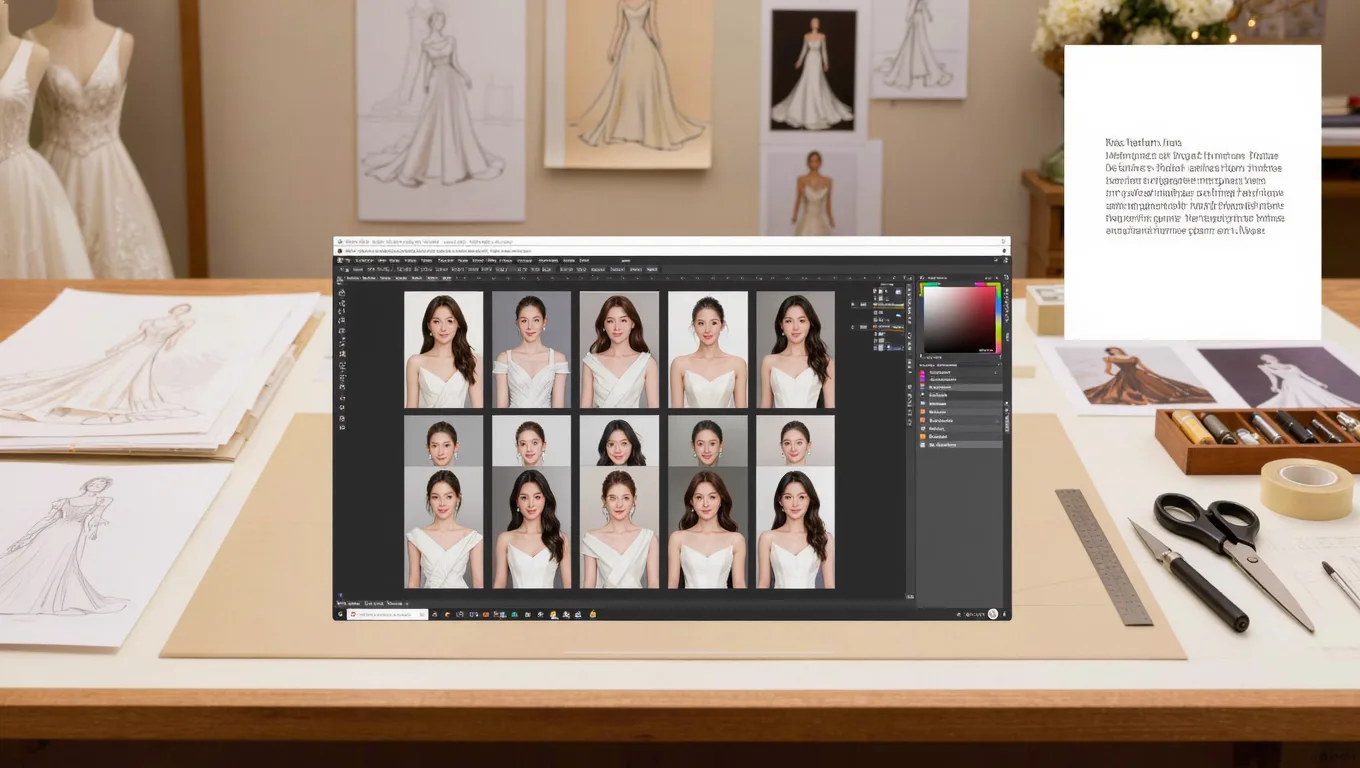Screen dimensions: 1360x768
Task: Click the yellow icon ending the taskbar app row
Action: [593, 614]
